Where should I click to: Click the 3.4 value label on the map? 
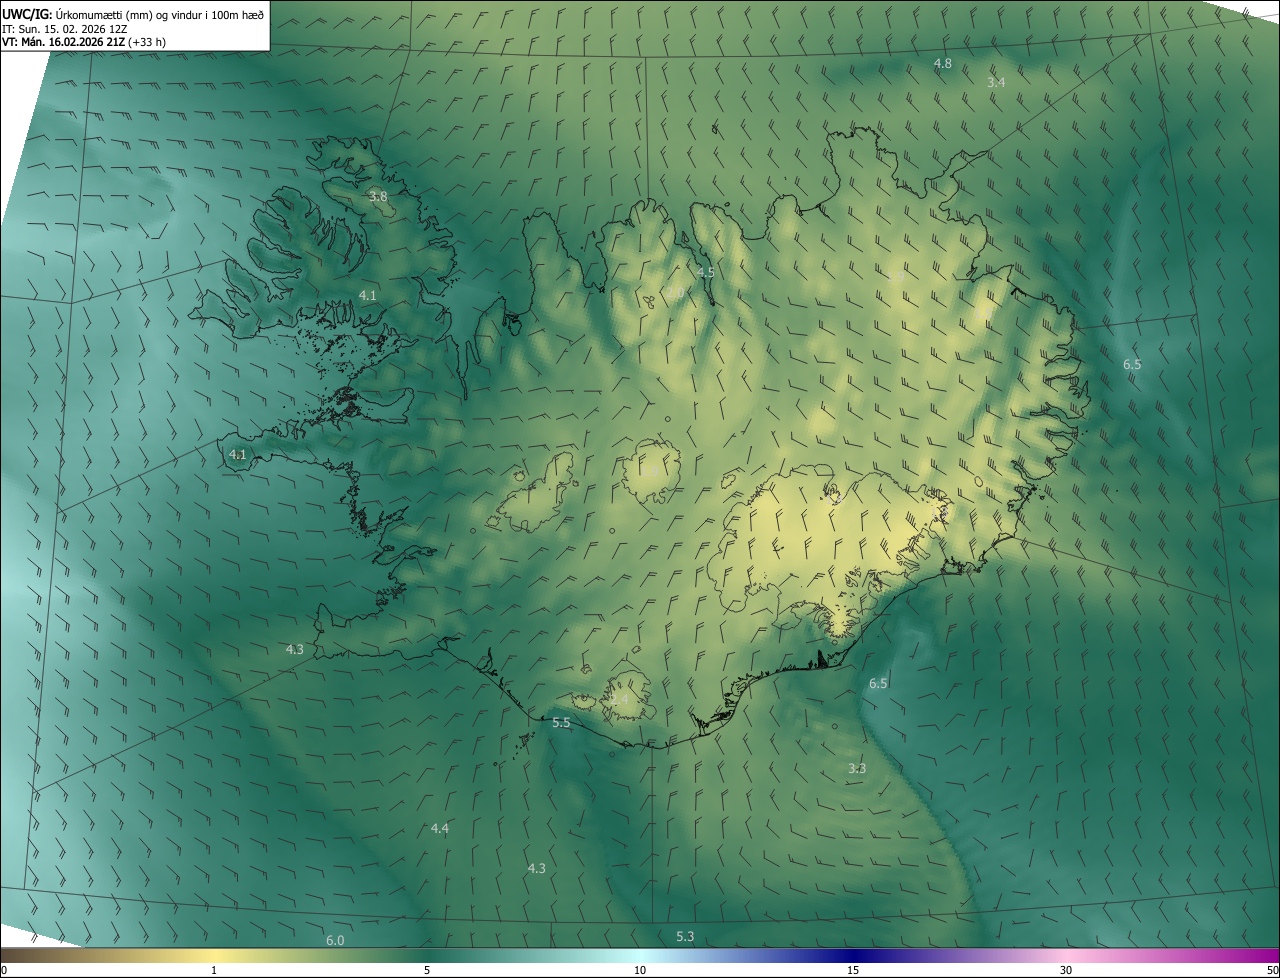tap(996, 82)
